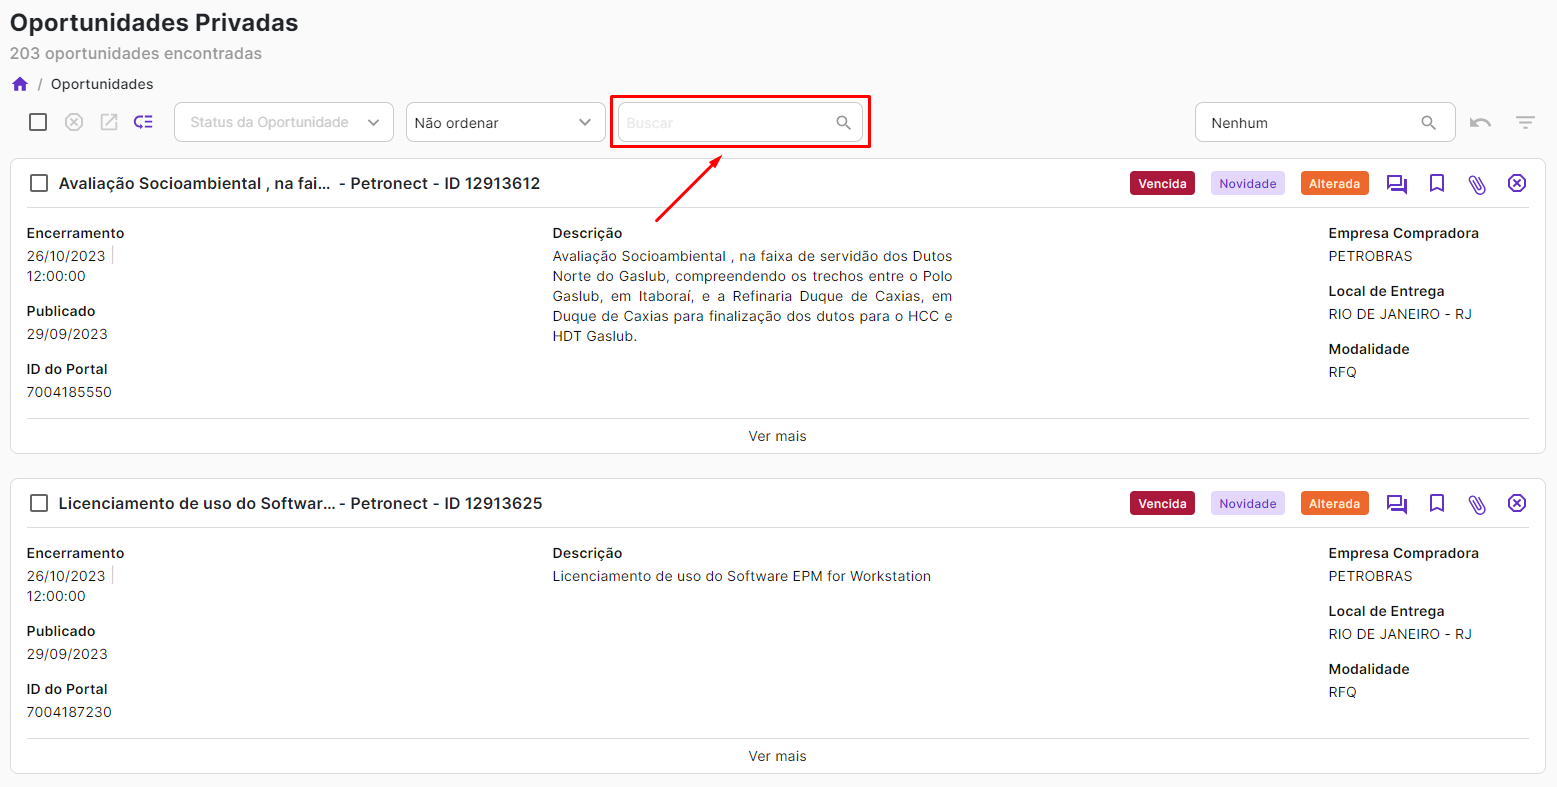The height and width of the screenshot is (787, 1557).
Task: Expand Ver mais on the Licenciamento card
Action: (x=777, y=756)
